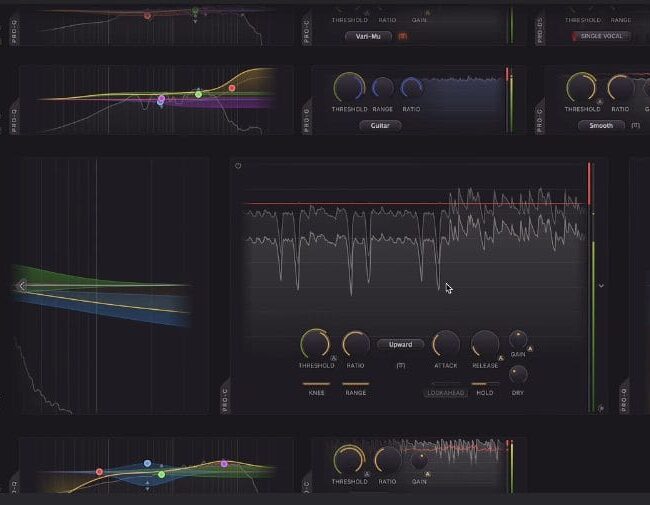Click the Knee slider
This screenshot has width=650, height=505.
click(x=314, y=383)
